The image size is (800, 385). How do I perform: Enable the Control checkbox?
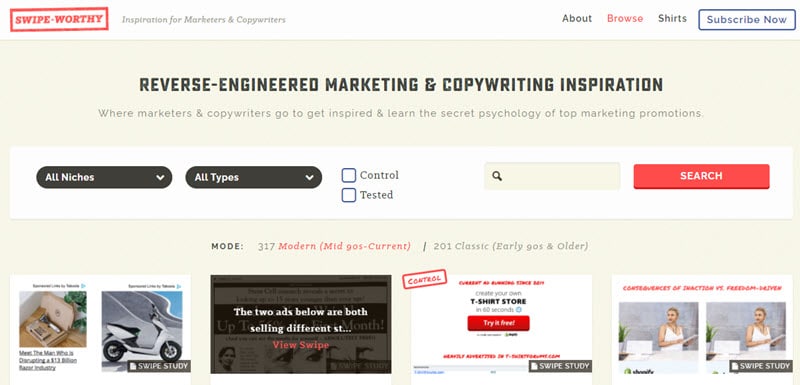(x=348, y=175)
